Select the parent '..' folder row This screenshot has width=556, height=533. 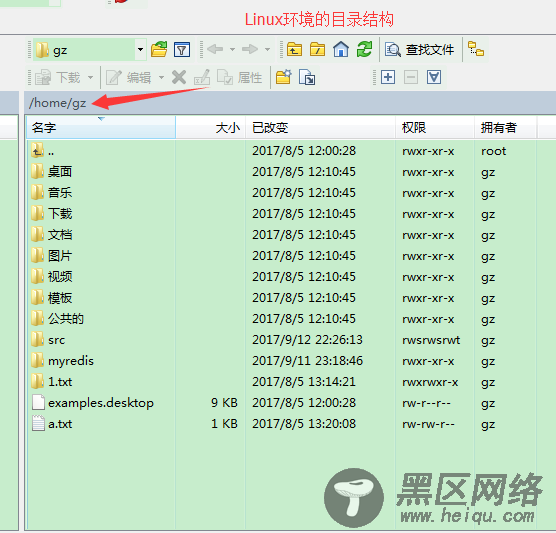[282, 151]
